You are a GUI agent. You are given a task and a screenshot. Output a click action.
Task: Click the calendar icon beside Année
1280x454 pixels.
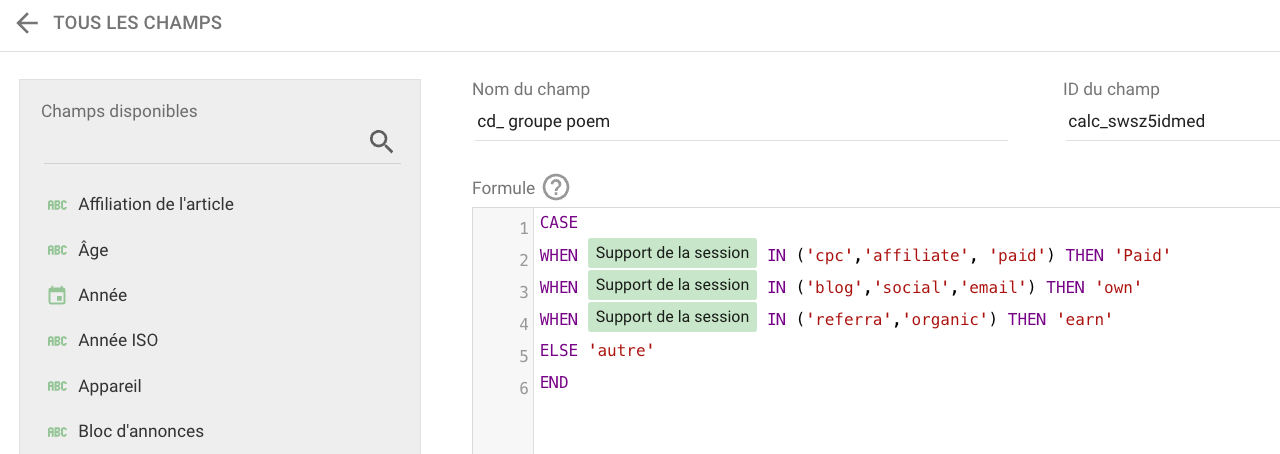click(x=58, y=295)
